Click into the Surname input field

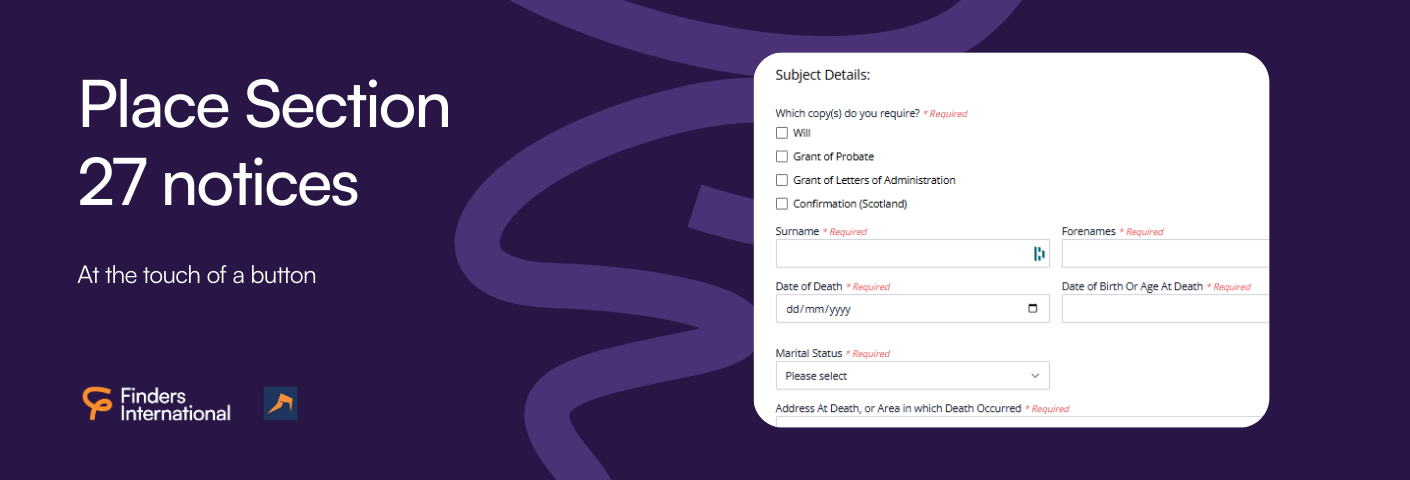click(x=913, y=254)
